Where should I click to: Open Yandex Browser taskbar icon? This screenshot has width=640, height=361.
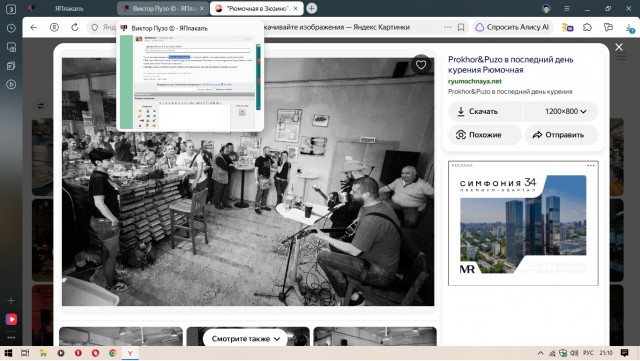tap(130, 353)
